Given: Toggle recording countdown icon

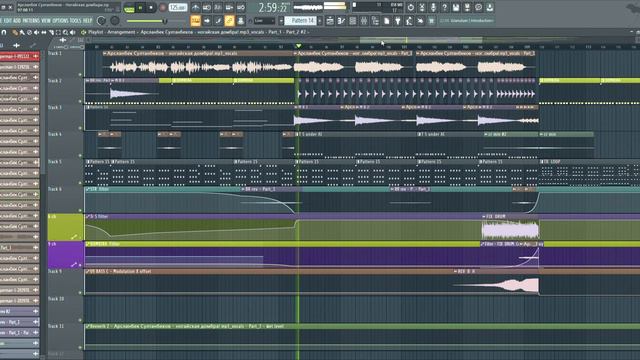Looking at the screenshot, I should 218,7.
